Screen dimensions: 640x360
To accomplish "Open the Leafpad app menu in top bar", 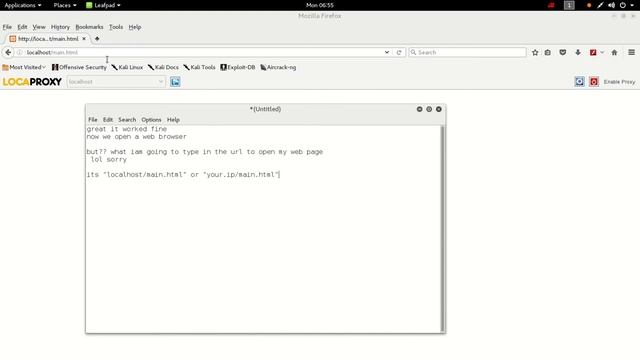I will 103,5.
